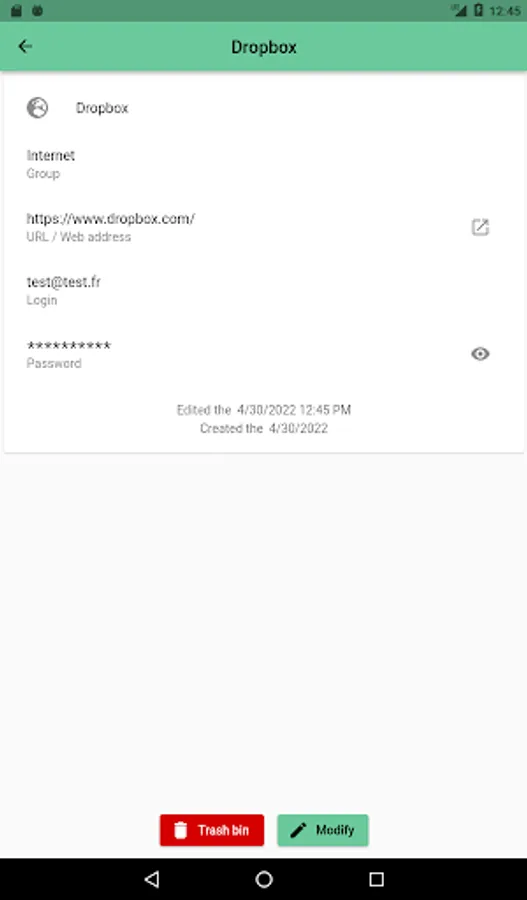The height and width of the screenshot is (900, 527).
Task: Reveal the password with eye icon
Action: [480, 354]
